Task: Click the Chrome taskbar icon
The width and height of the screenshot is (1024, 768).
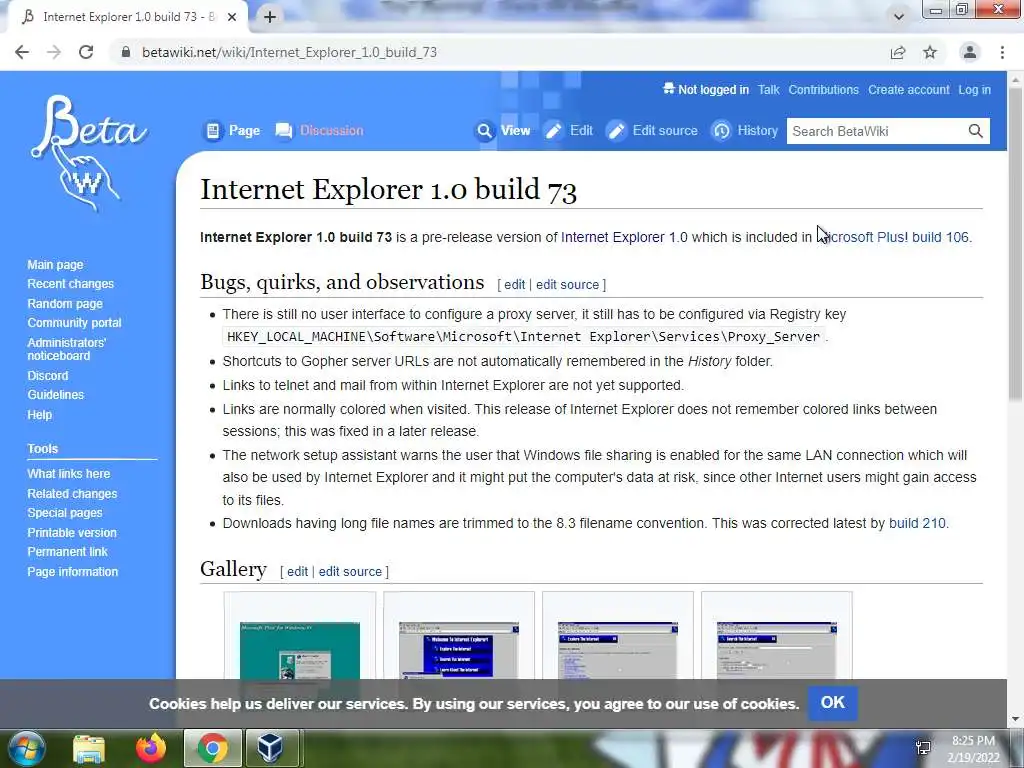Action: [212, 748]
